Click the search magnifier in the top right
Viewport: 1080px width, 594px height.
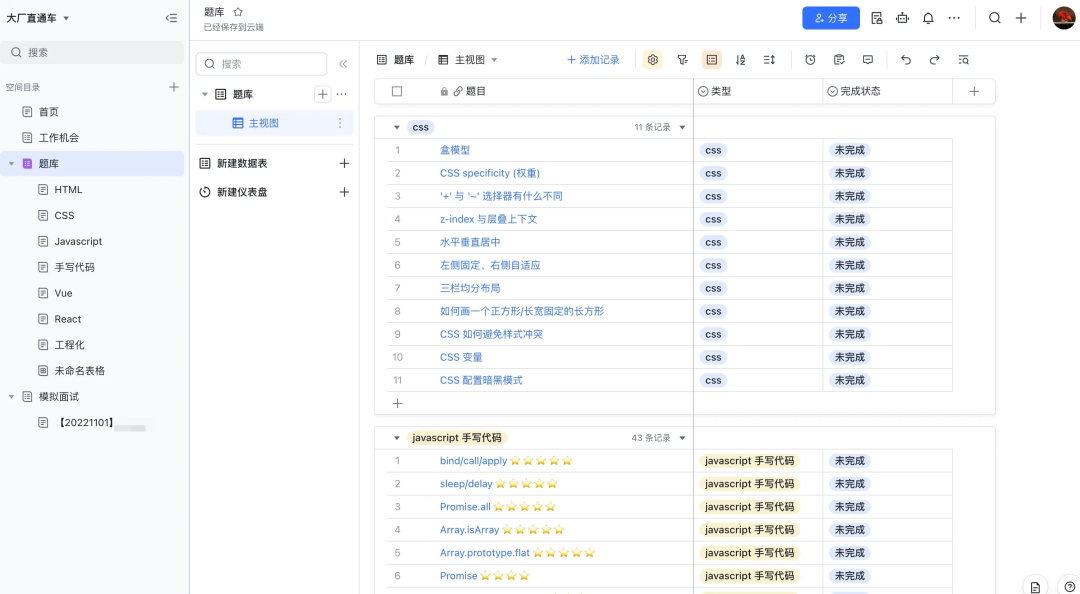pos(995,18)
